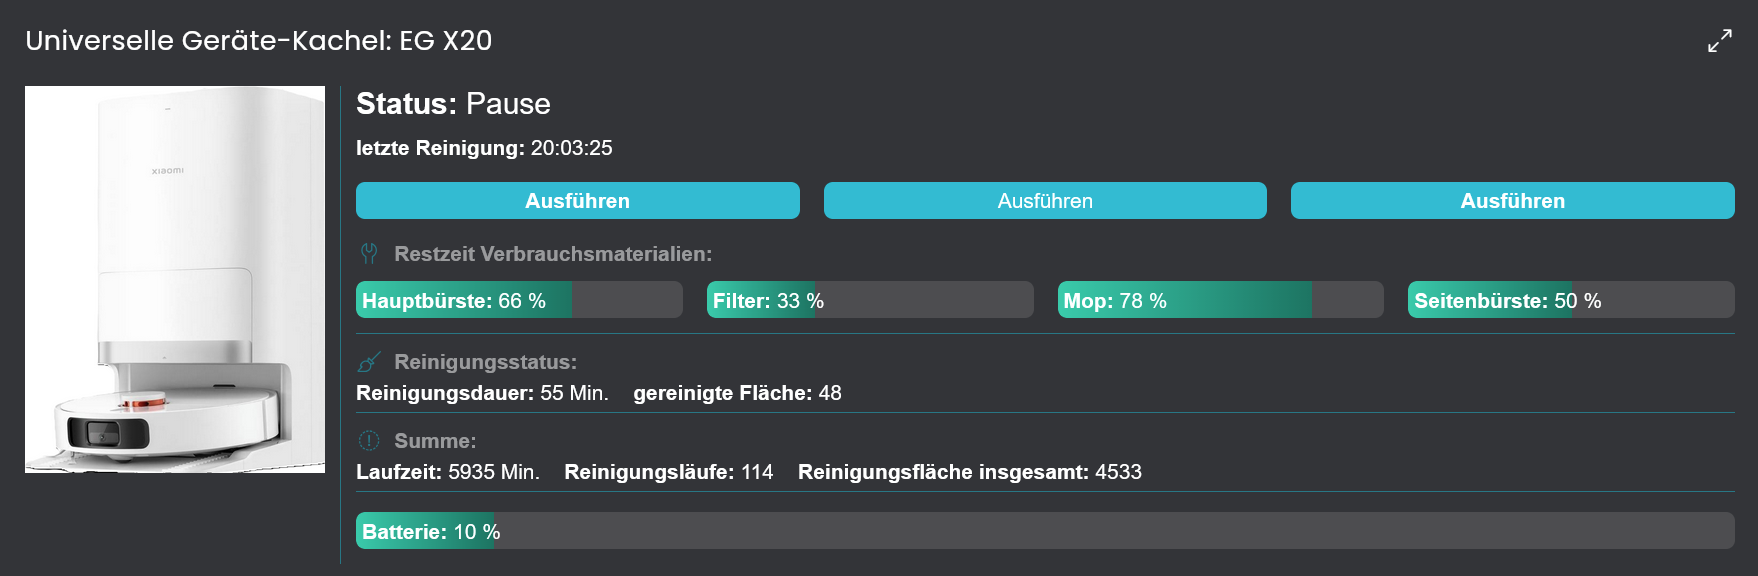1758x576 pixels.
Task: Click the Status: Pause heading
Action: click(x=453, y=104)
